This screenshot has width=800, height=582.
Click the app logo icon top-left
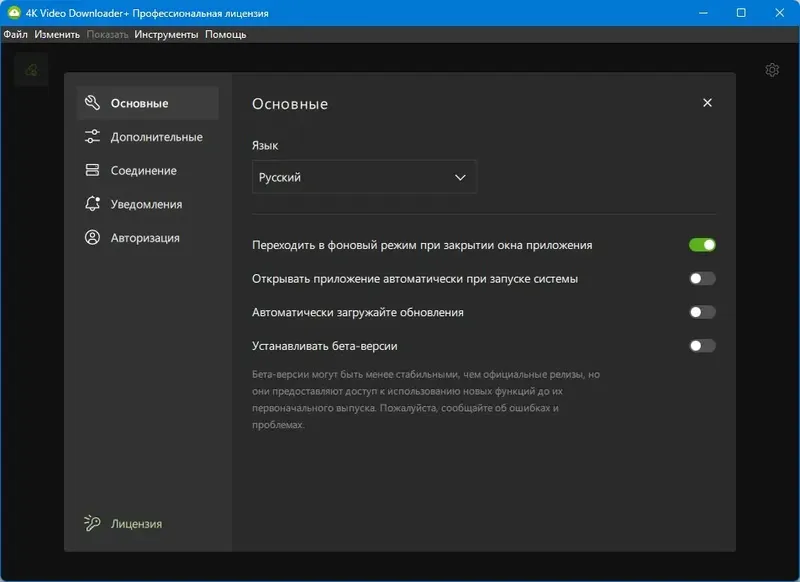click(30, 70)
